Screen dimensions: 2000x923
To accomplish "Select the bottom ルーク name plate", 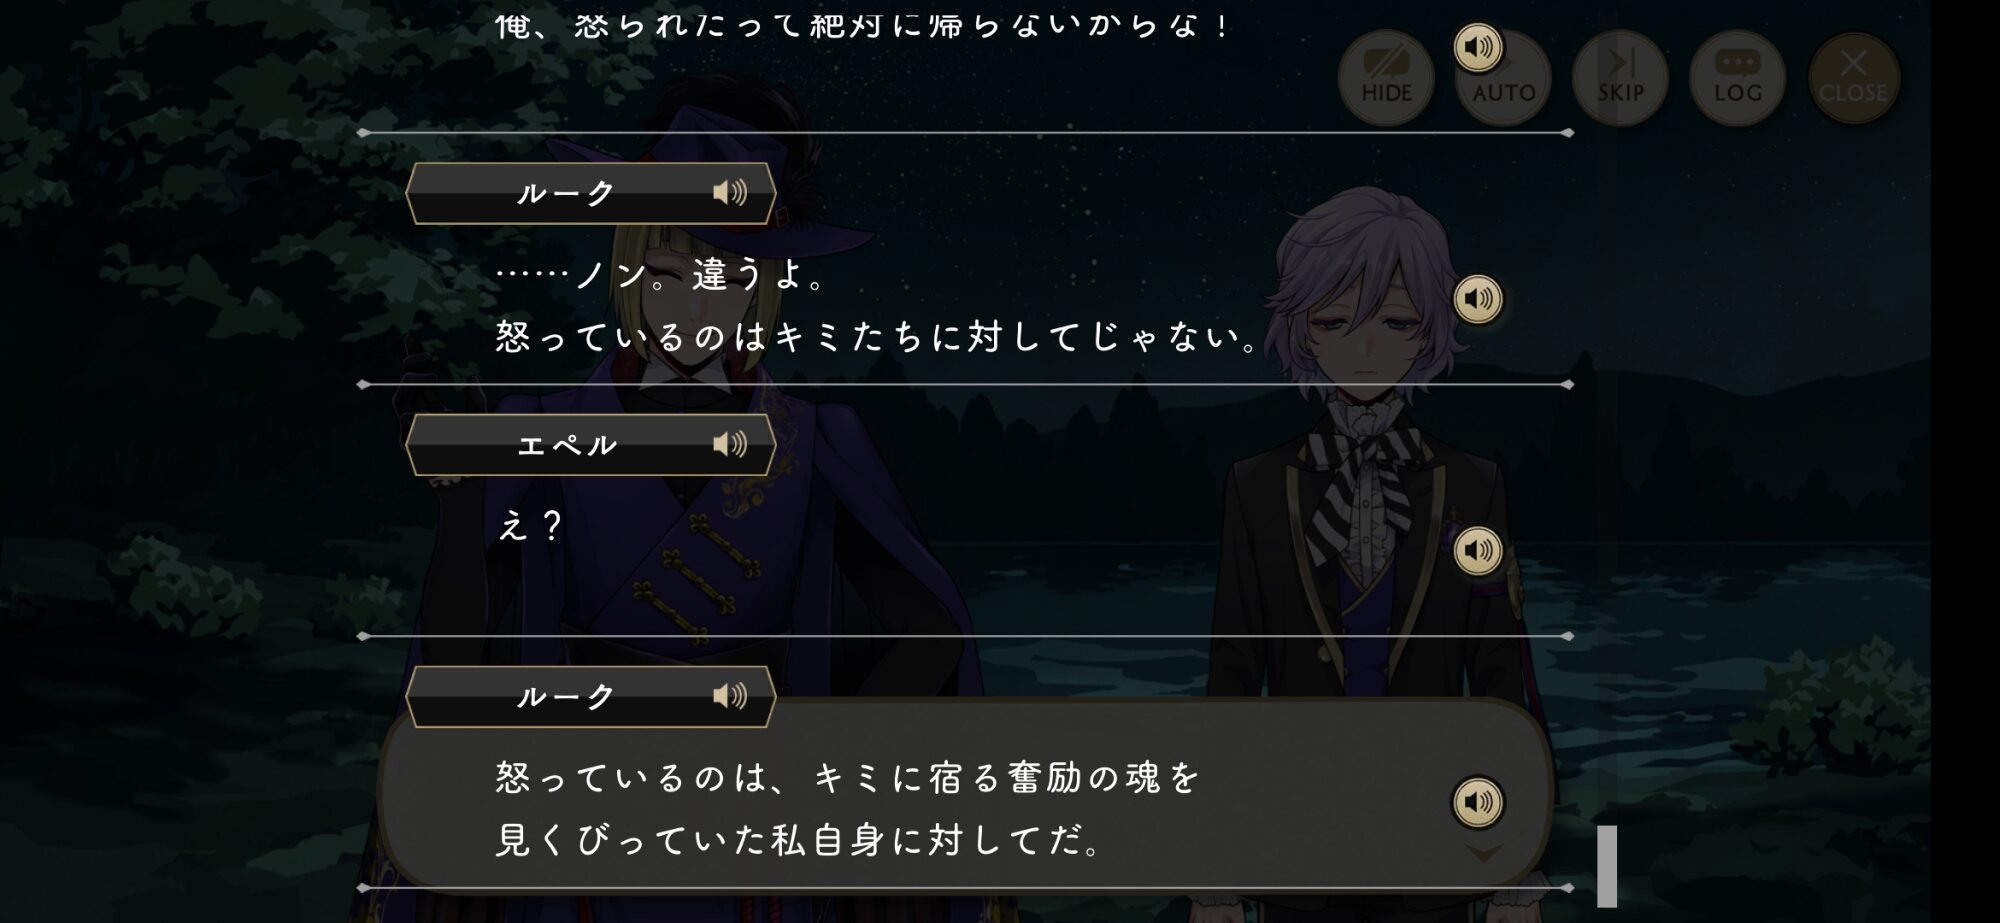I will [591, 697].
